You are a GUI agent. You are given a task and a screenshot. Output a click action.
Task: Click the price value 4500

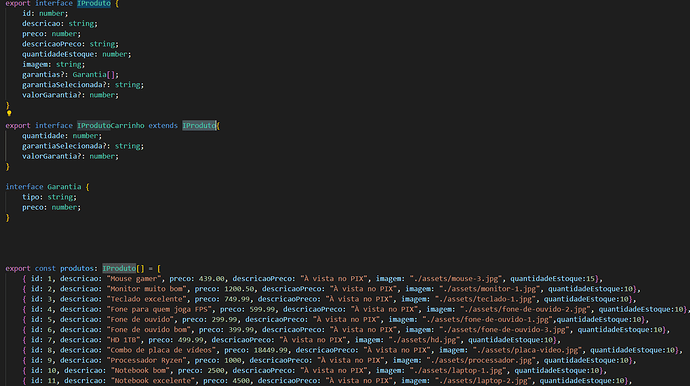tap(241, 381)
